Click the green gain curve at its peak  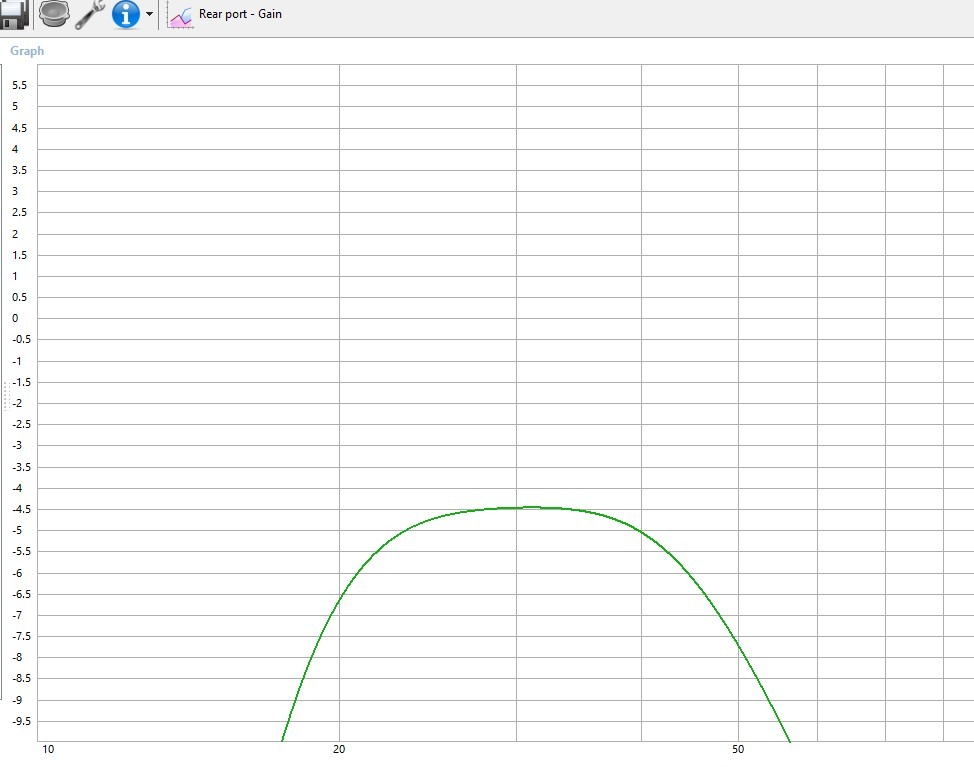(x=533, y=507)
